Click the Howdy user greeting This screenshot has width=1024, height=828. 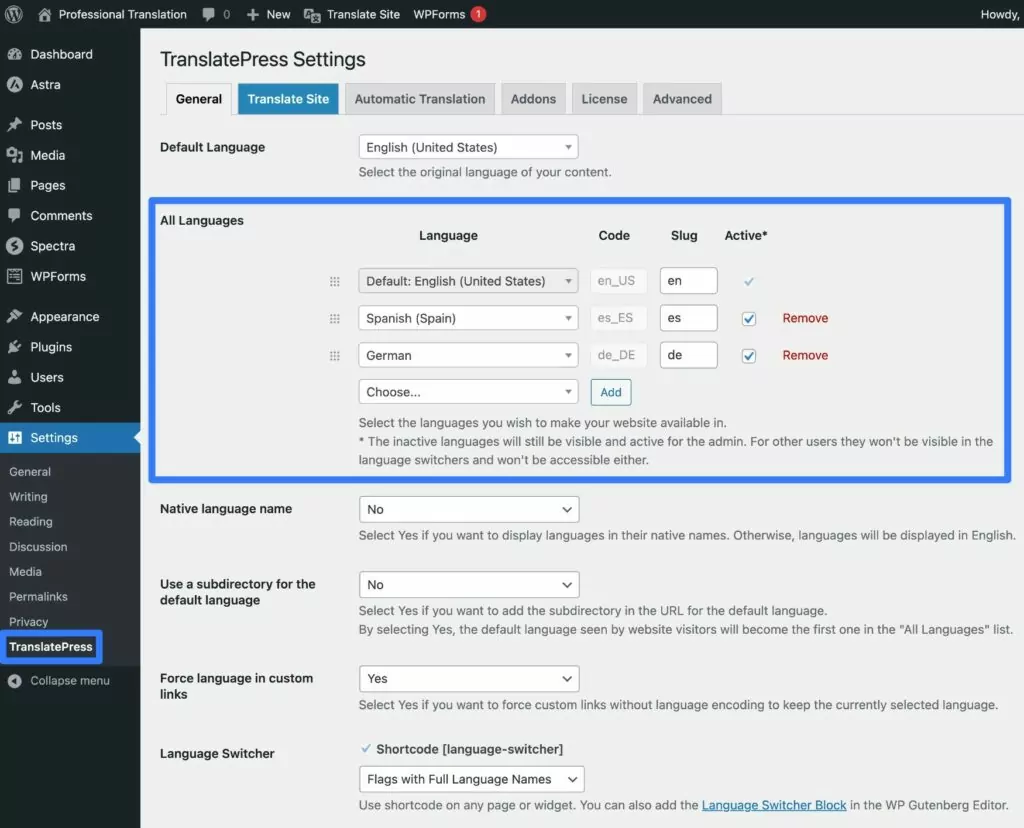click(x=999, y=14)
